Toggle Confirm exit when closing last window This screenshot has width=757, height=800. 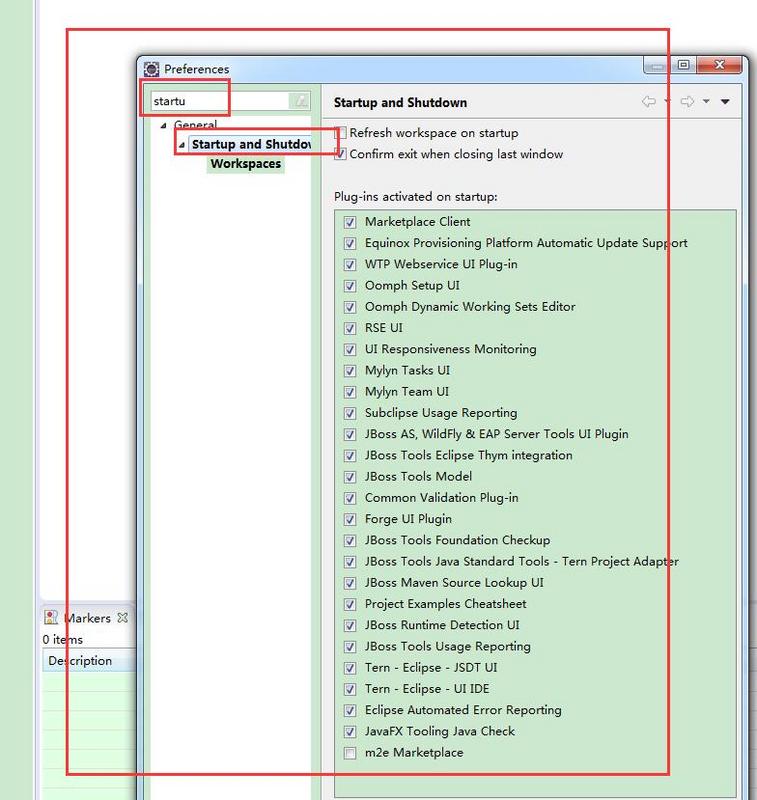pyautogui.click(x=341, y=154)
